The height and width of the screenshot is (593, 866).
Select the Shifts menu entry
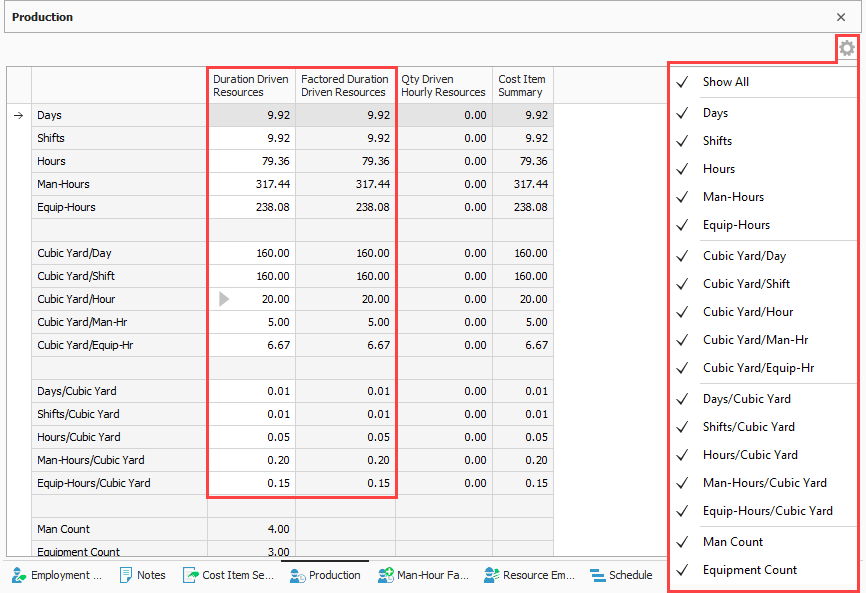tap(717, 141)
